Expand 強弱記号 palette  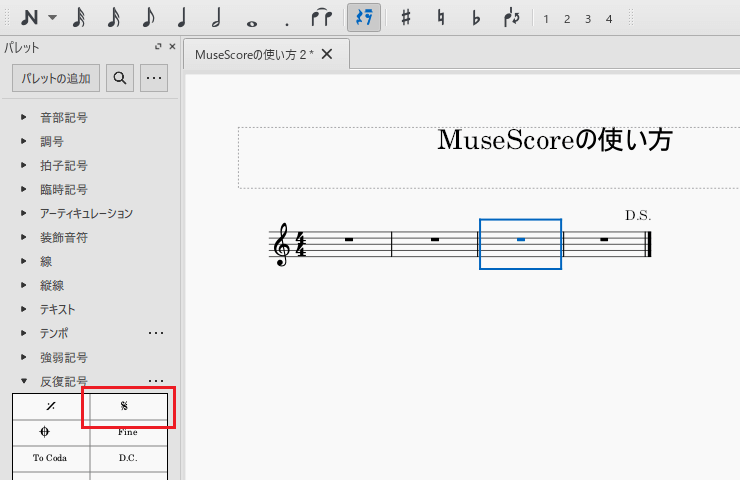coord(24,357)
